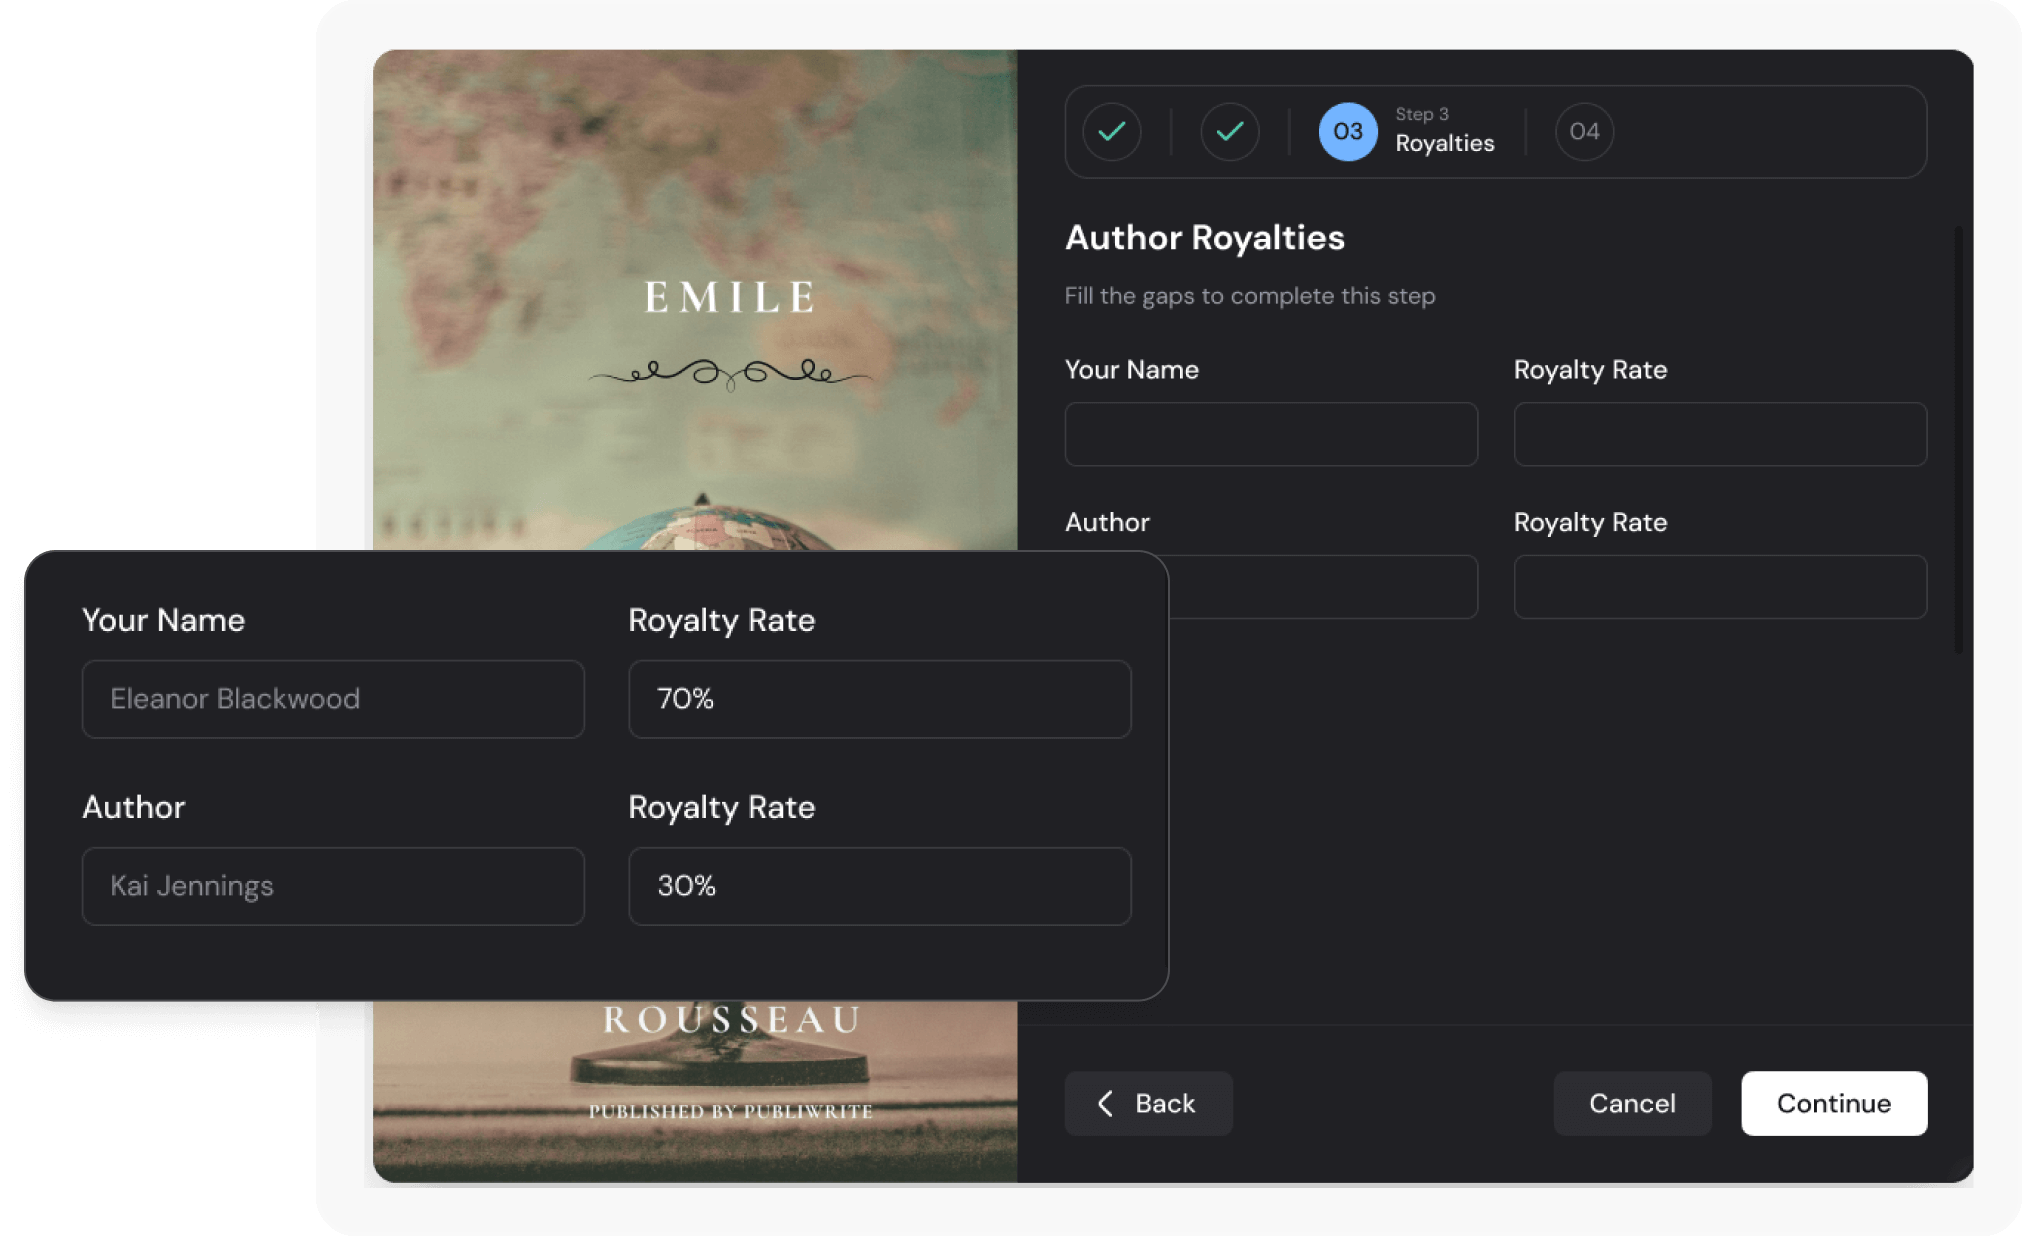Click the Back chevron arrow

click(x=1105, y=1103)
